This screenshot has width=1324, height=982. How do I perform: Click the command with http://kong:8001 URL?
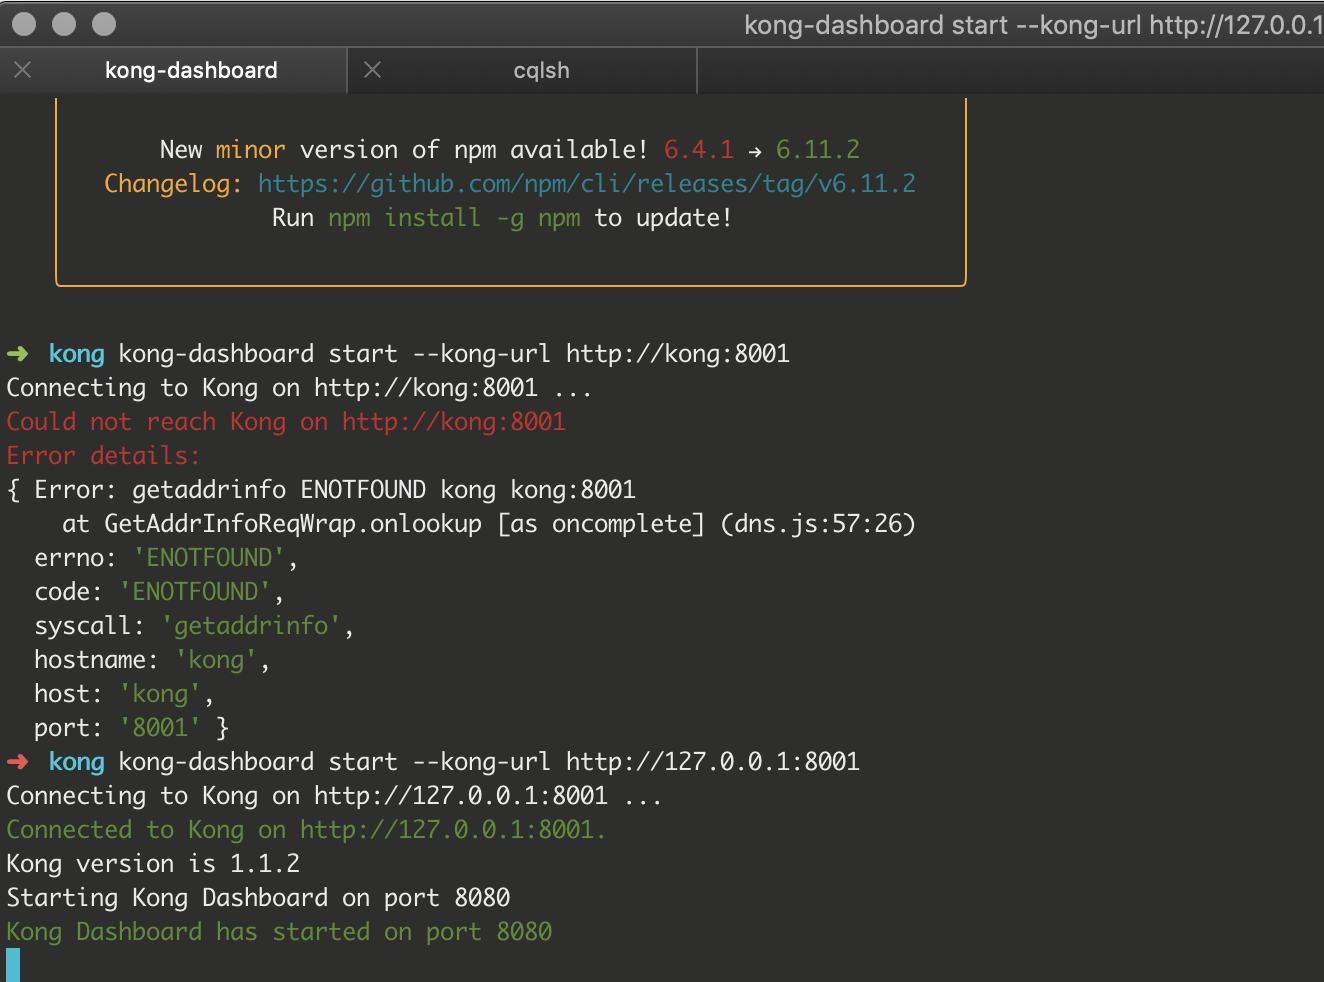click(x=454, y=354)
